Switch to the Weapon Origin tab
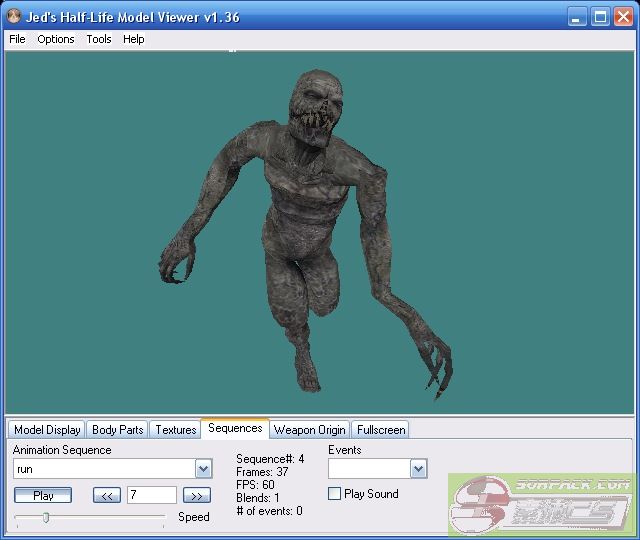Screen dimensions: 640x540 click(309, 430)
